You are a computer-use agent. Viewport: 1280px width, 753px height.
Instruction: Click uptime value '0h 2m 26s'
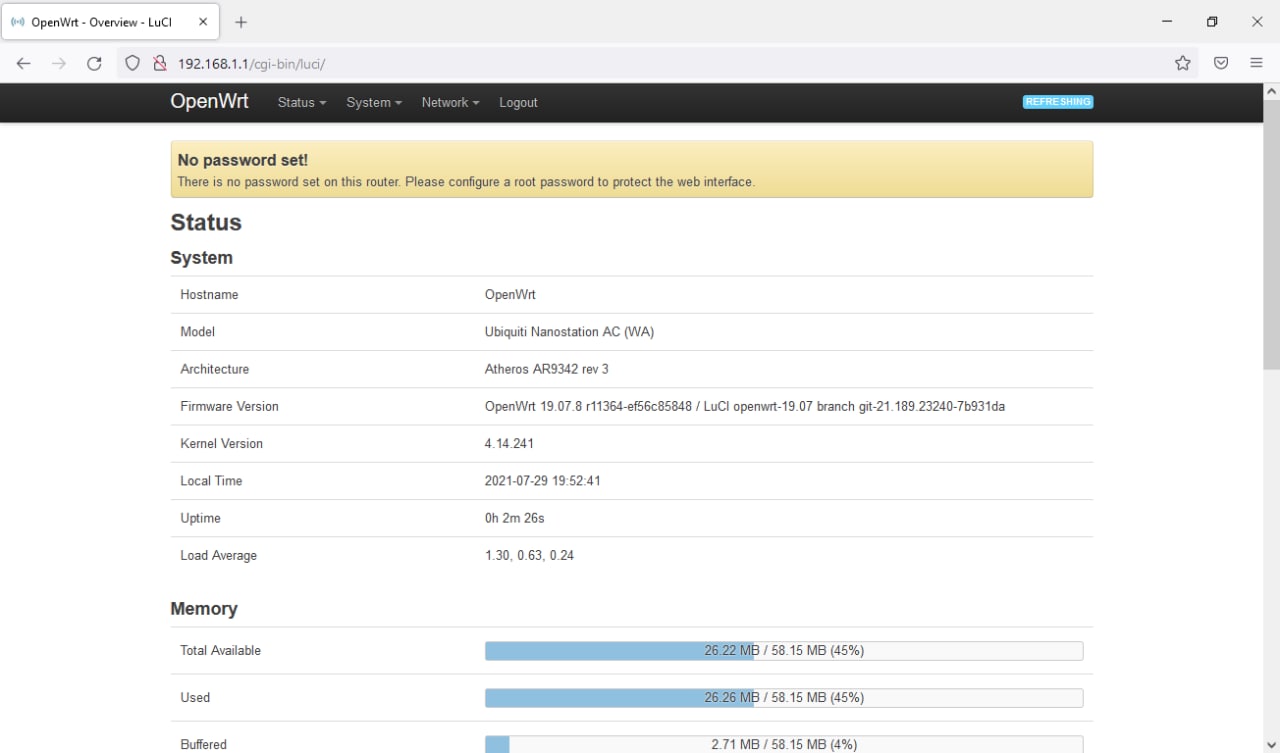(x=514, y=518)
